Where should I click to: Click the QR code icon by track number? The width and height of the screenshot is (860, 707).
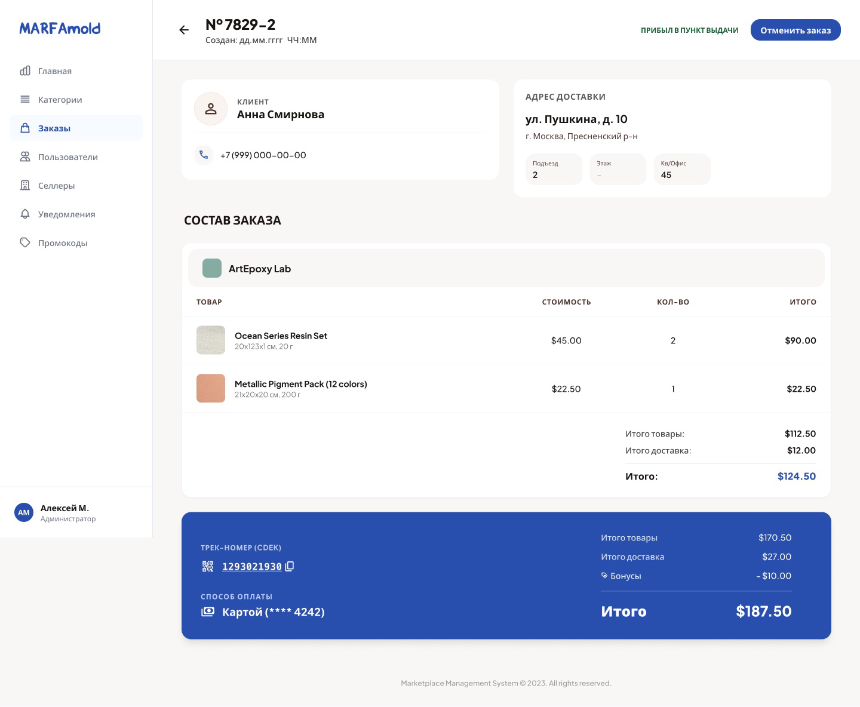tap(207, 566)
